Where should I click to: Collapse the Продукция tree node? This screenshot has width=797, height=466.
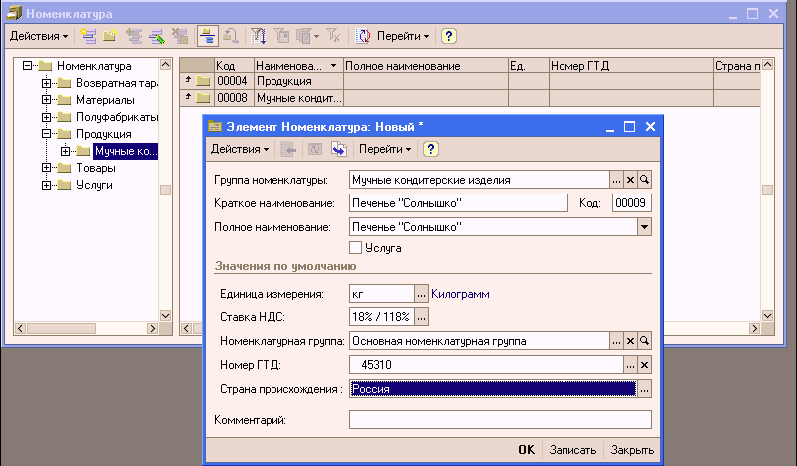point(46,134)
